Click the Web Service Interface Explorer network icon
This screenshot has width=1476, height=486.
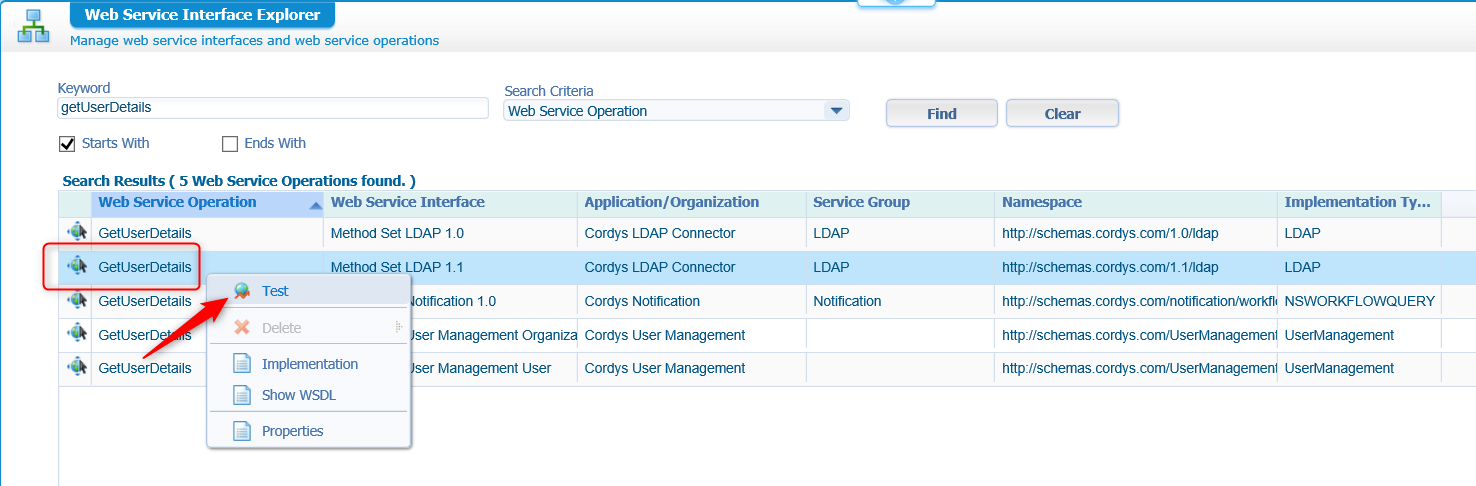click(34, 26)
